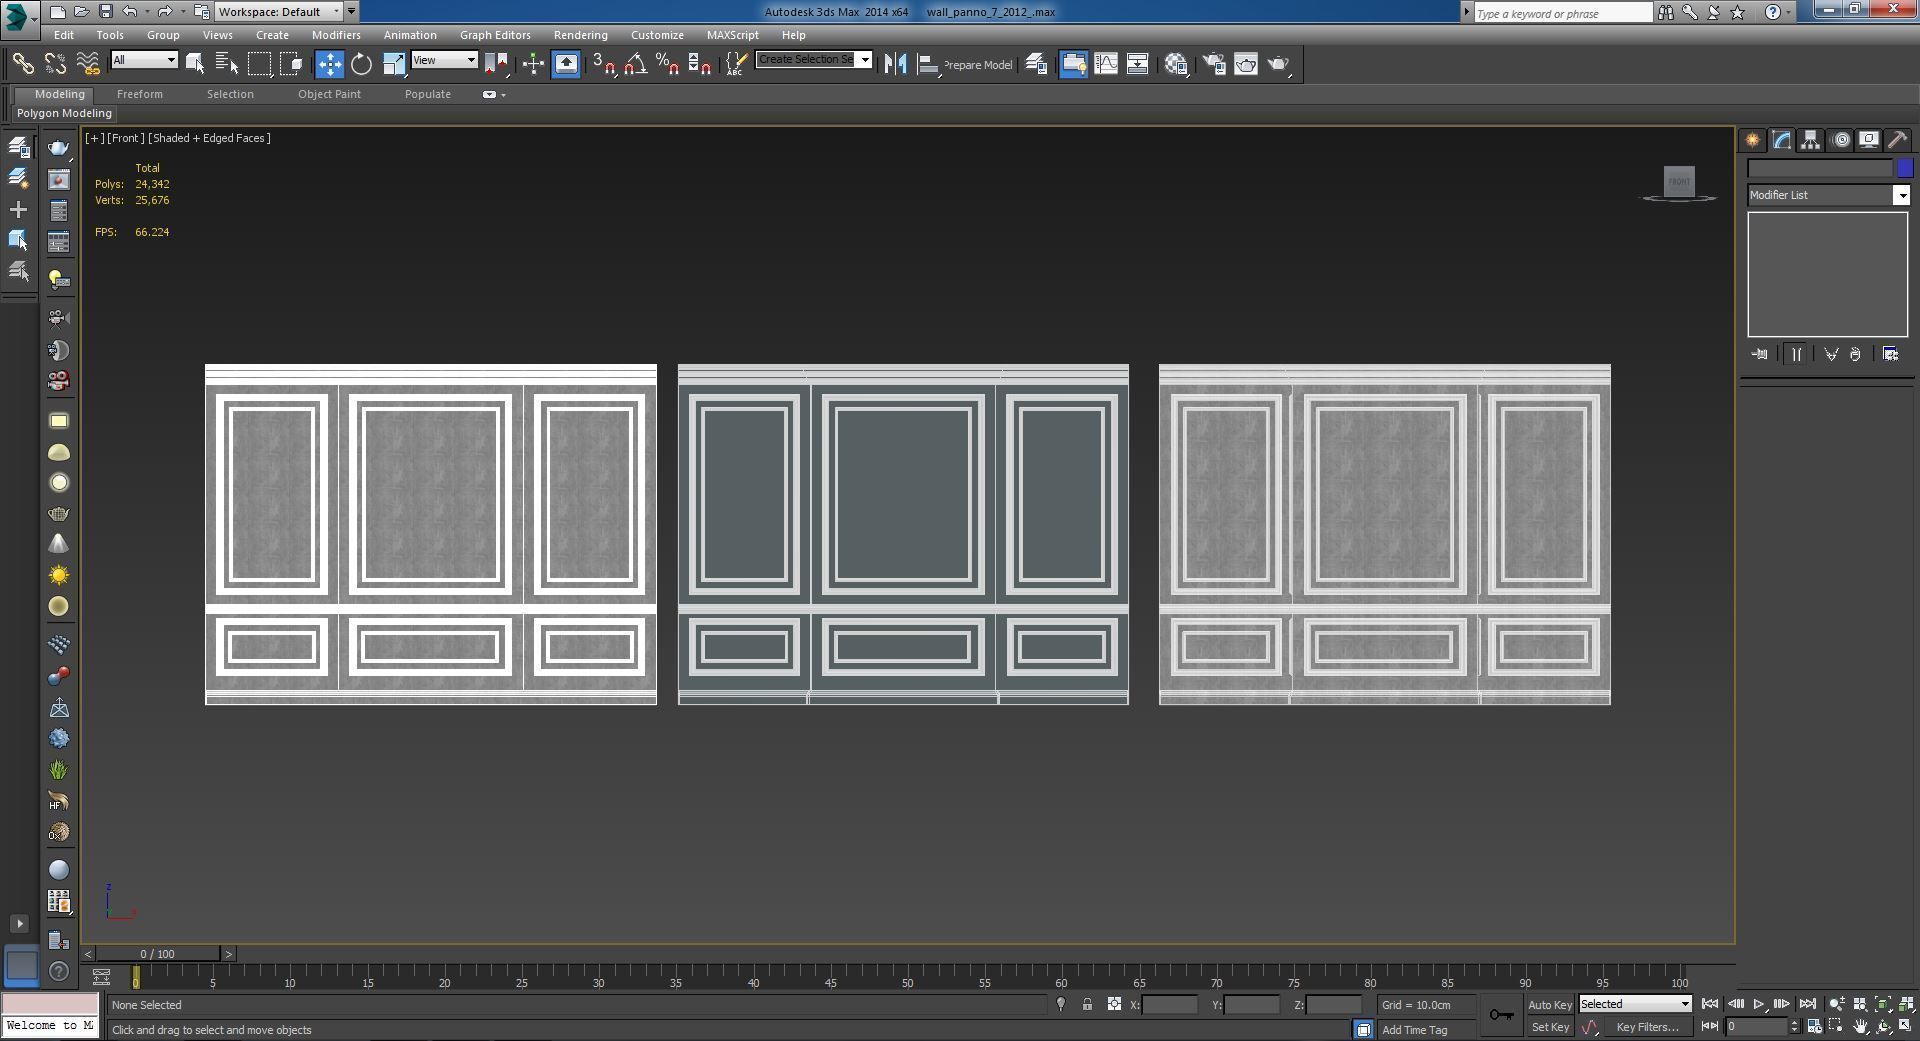Toggle Show End Result in modifier stack
Image resolution: width=1920 pixels, height=1041 pixels.
tap(1796, 354)
